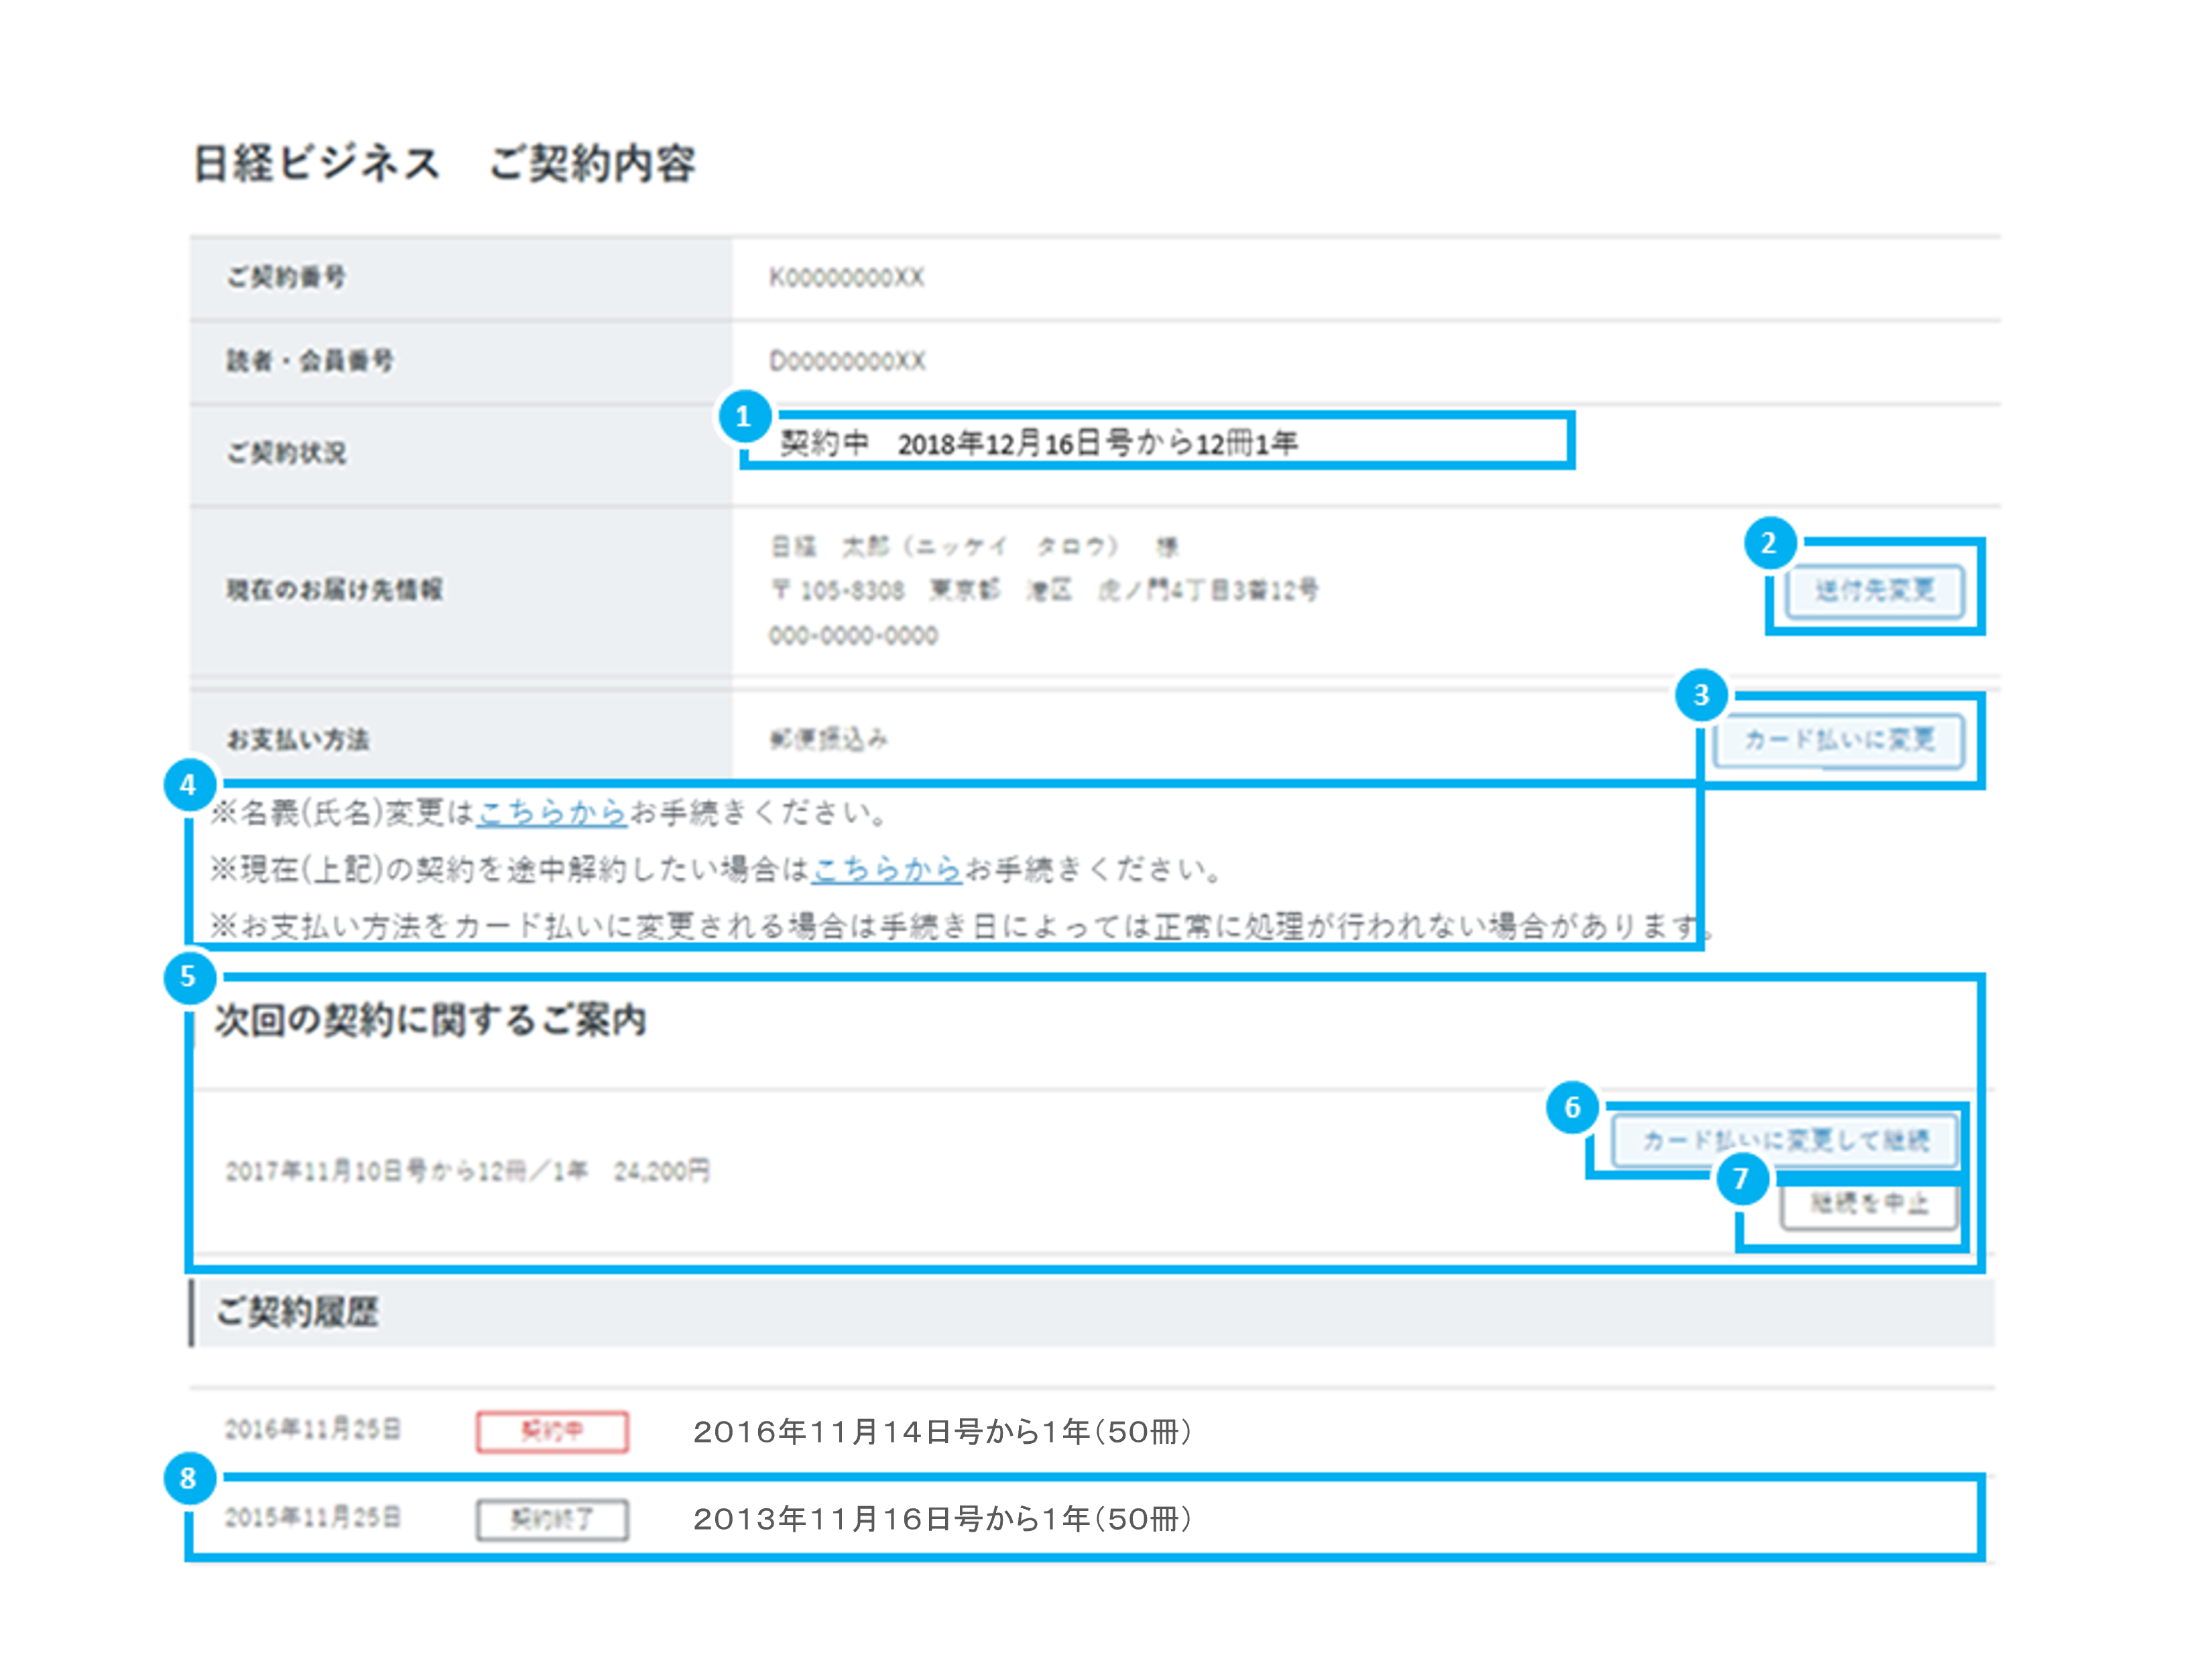The width and height of the screenshot is (2212, 1659).
Task: Click the 送付先変更 button
Action: click(x=1874, y=590)
